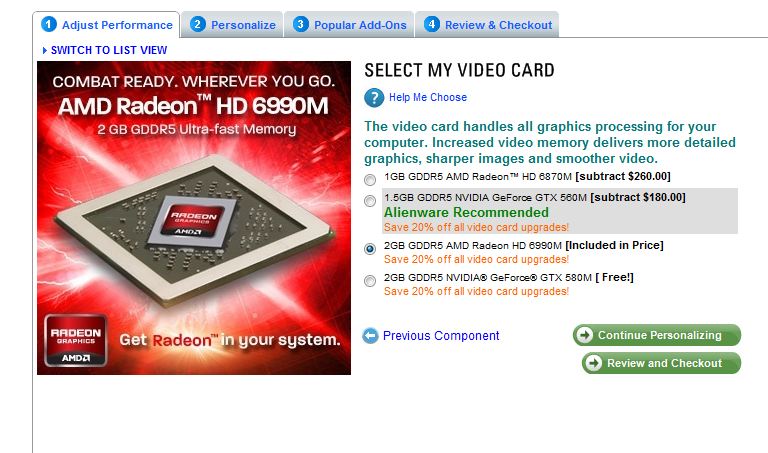
Task: Click the number 4 step circle icon
Action: click(432, 24)
